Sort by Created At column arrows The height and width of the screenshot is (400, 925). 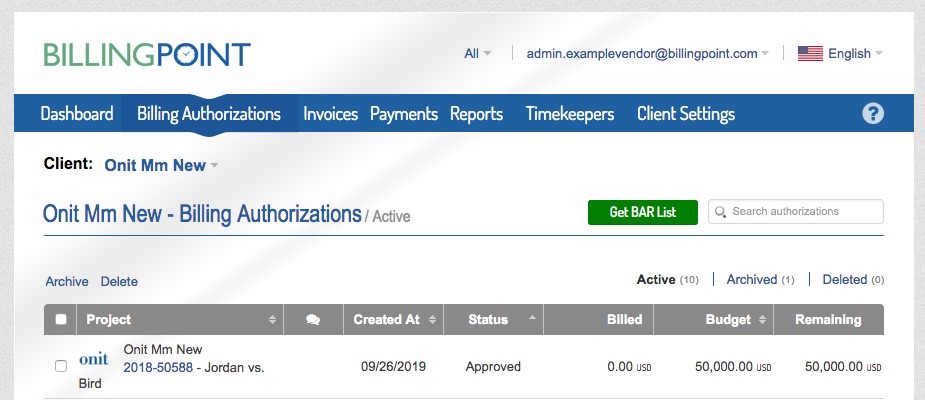[x=432, y=320]
